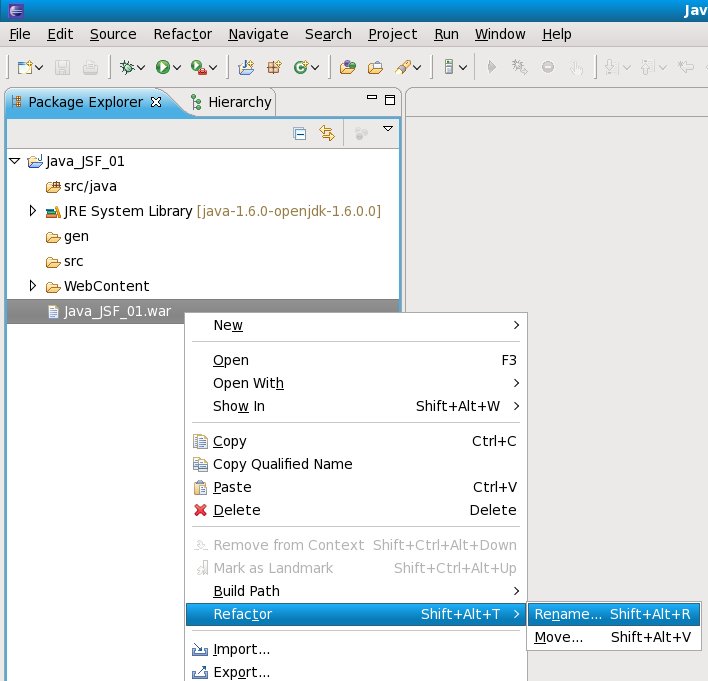Toggle Link with Editor in Package Explorer

(x=326, y=133)
